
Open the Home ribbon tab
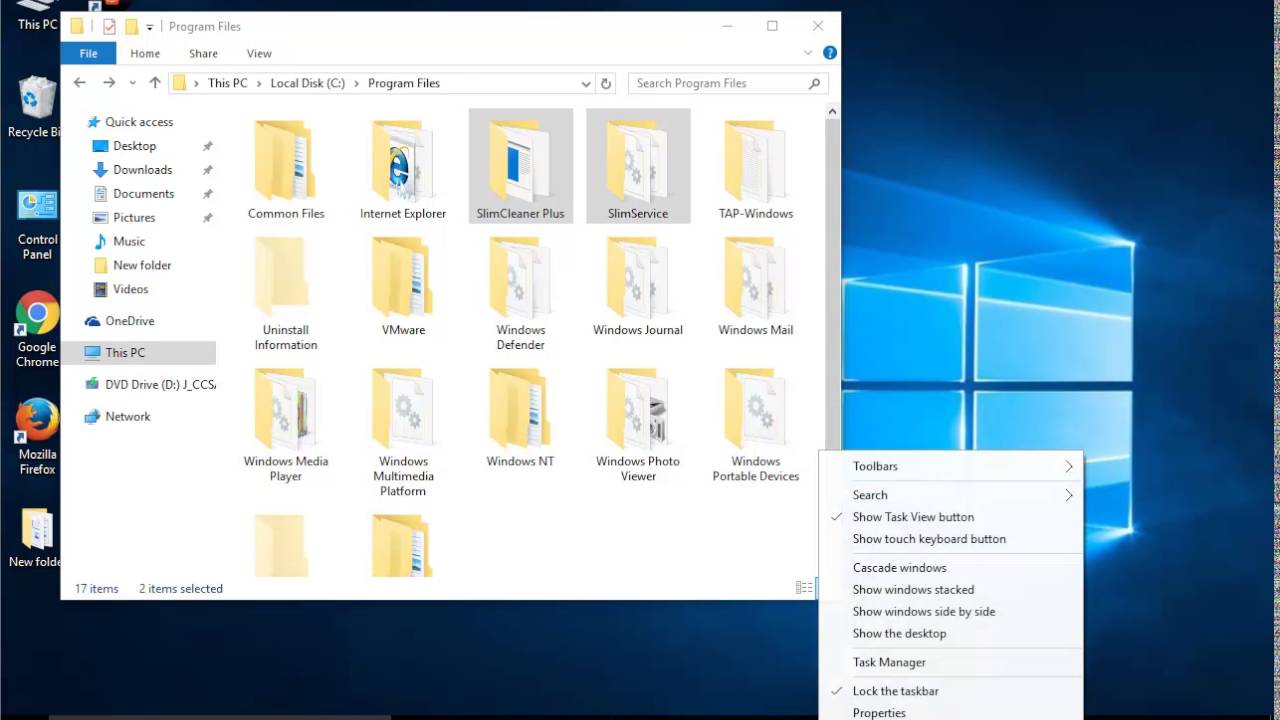click(x=145, y=53)
